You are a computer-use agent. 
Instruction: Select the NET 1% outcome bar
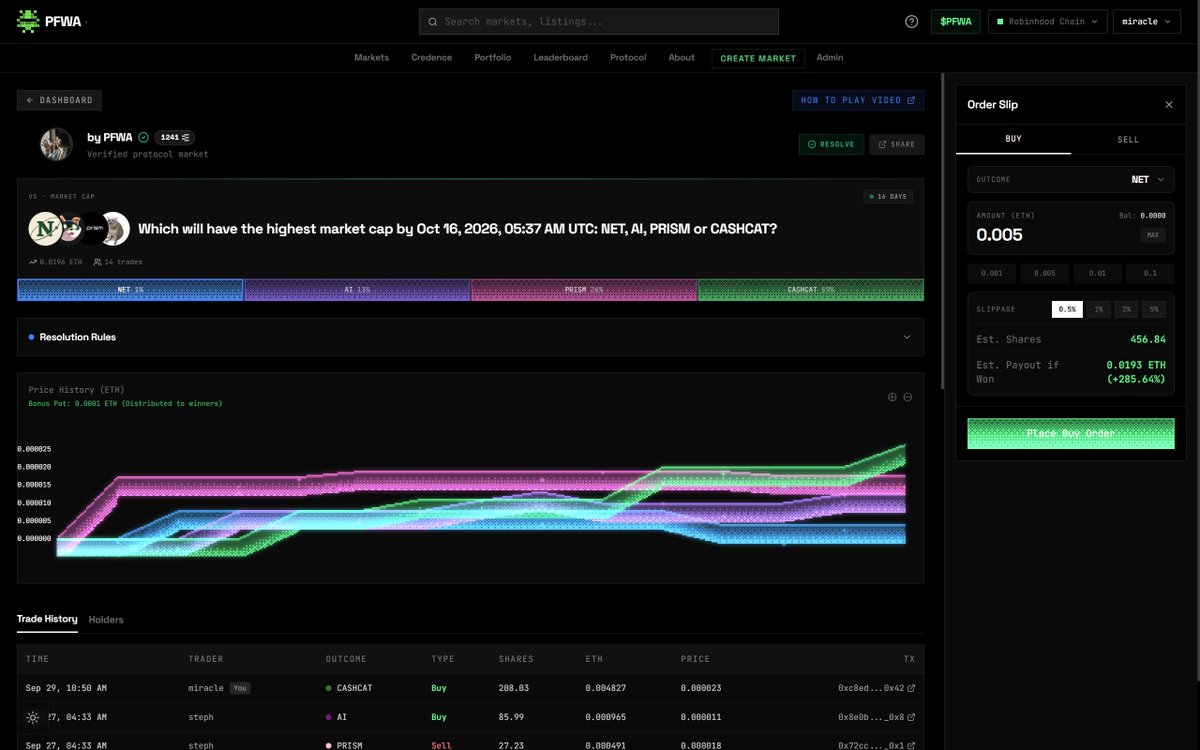pos(130,290)
